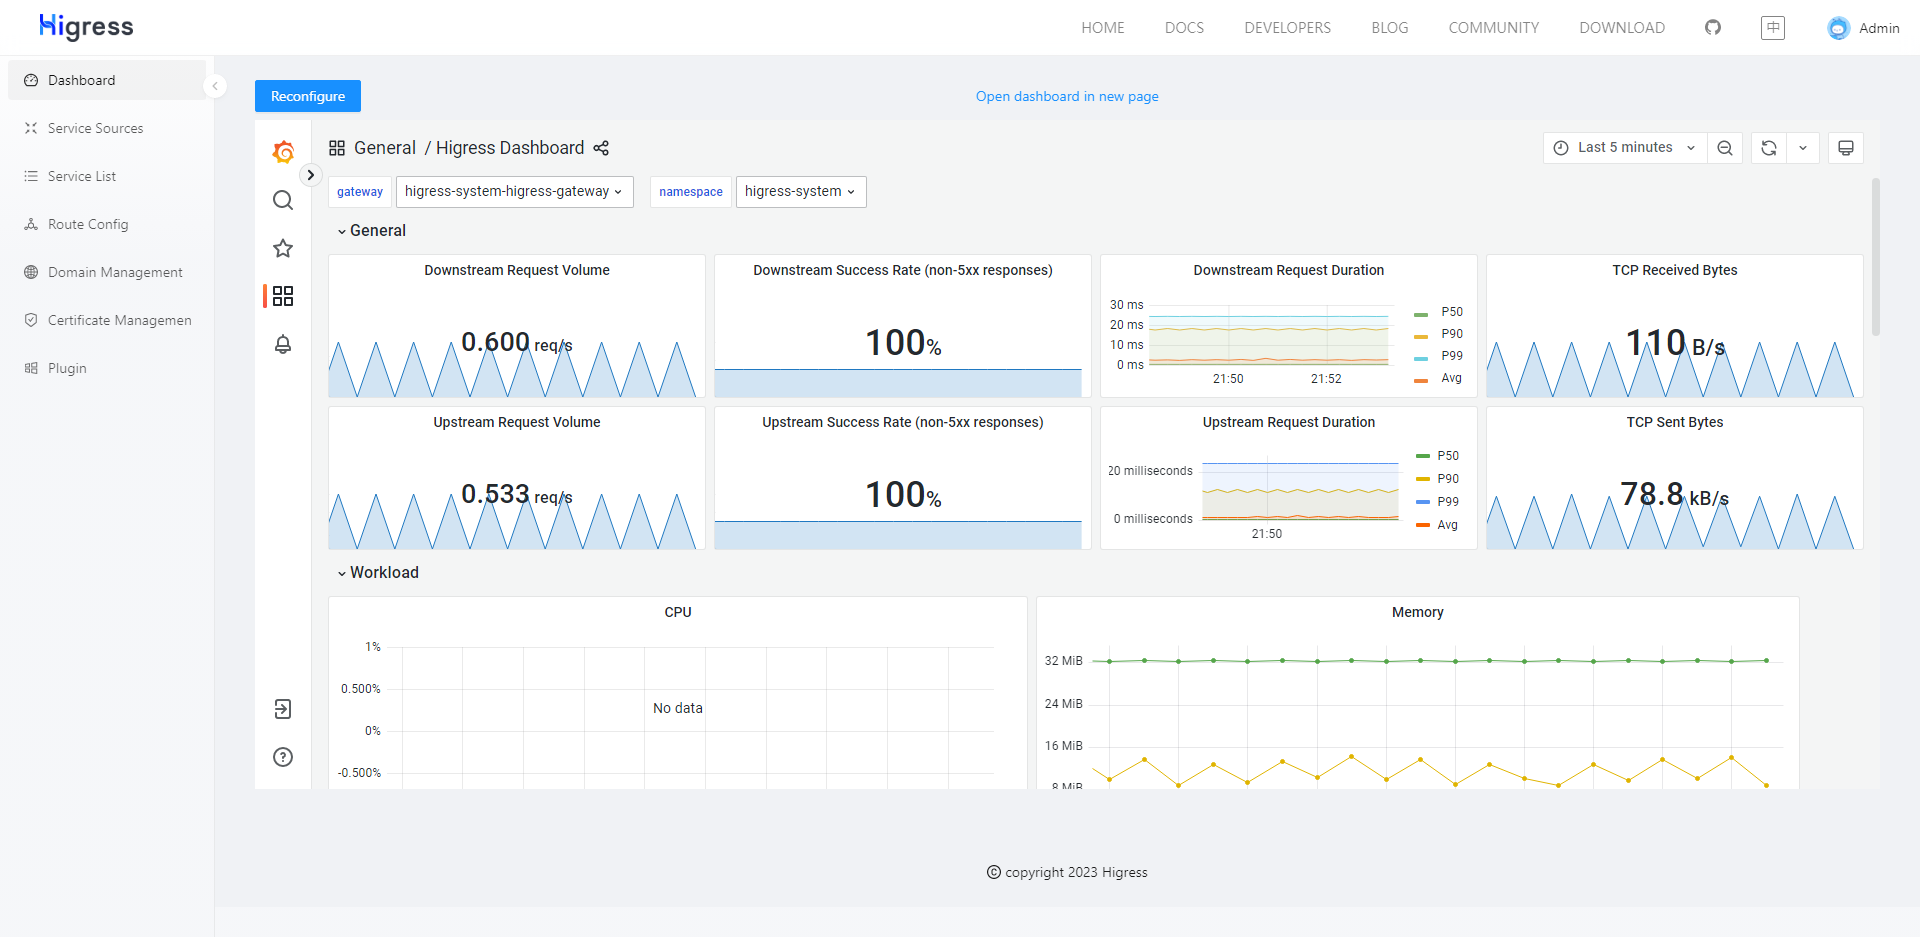The height and width of the screenshot is (937, 1920).
Task: Open the Dashboards grid icon in sidebar
Action: (x=283, y=296)
